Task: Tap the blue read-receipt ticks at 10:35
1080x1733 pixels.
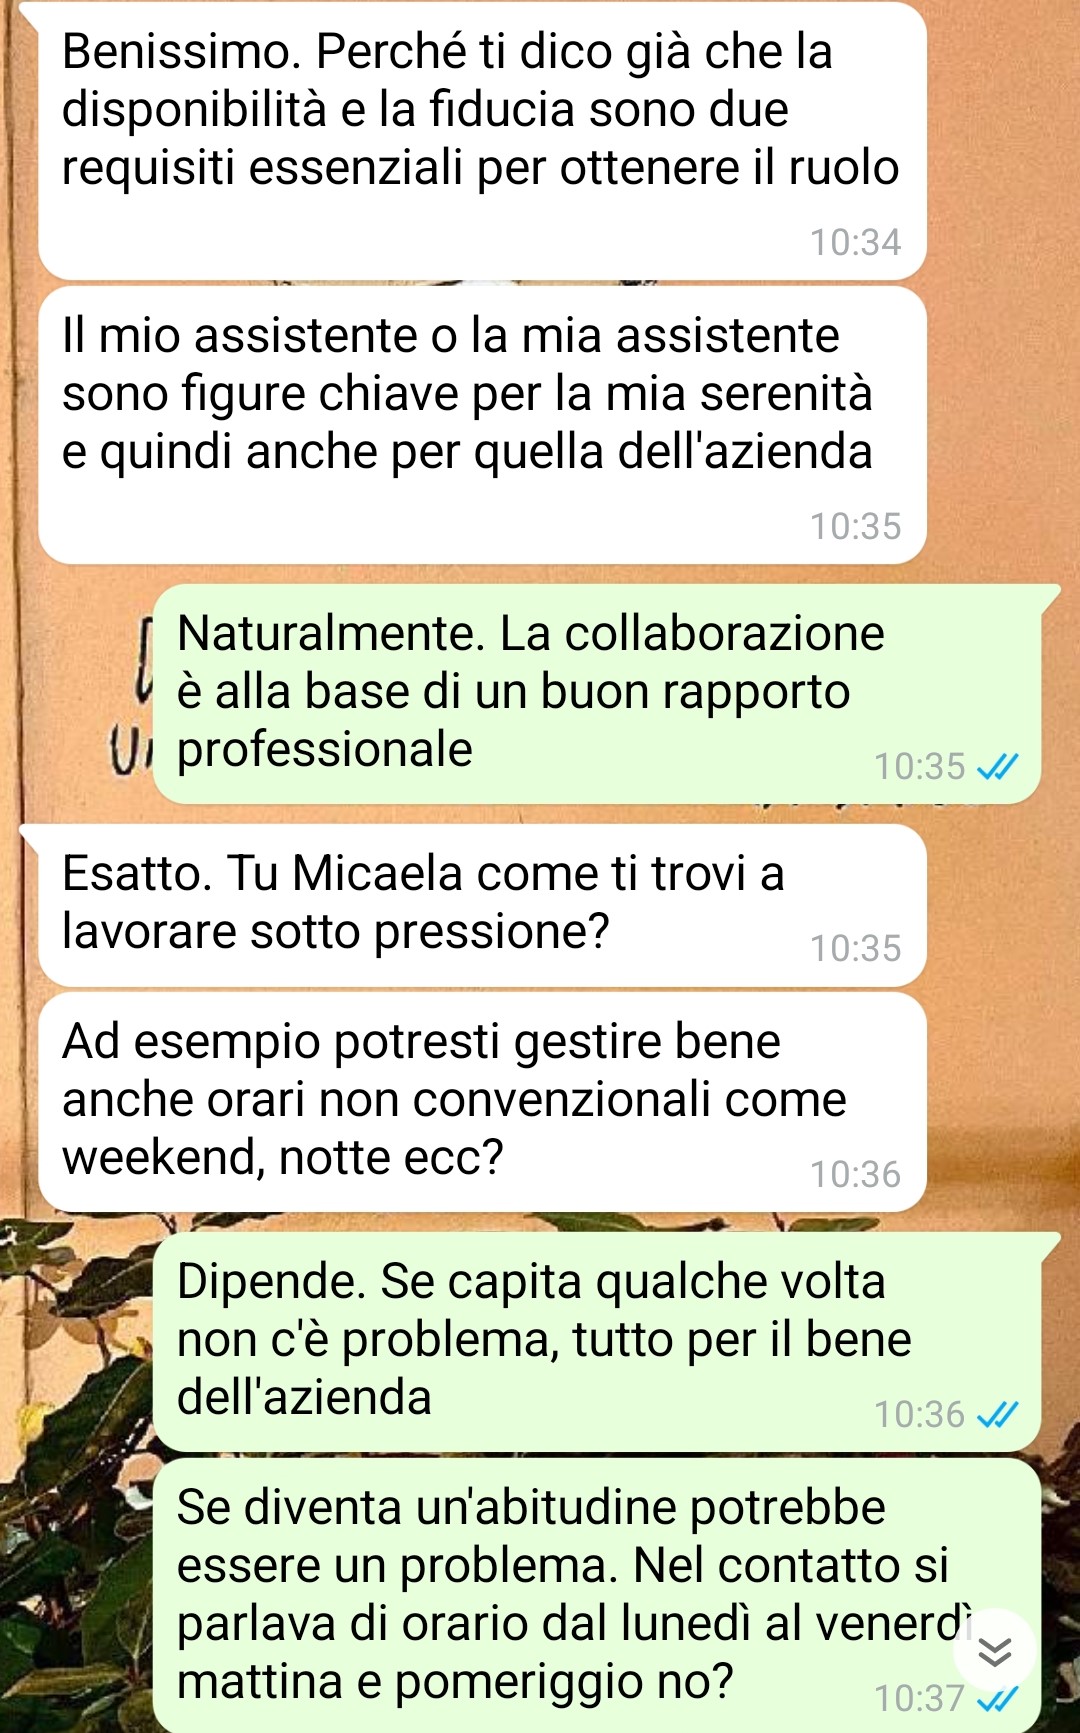Action: tap(997, 767)
